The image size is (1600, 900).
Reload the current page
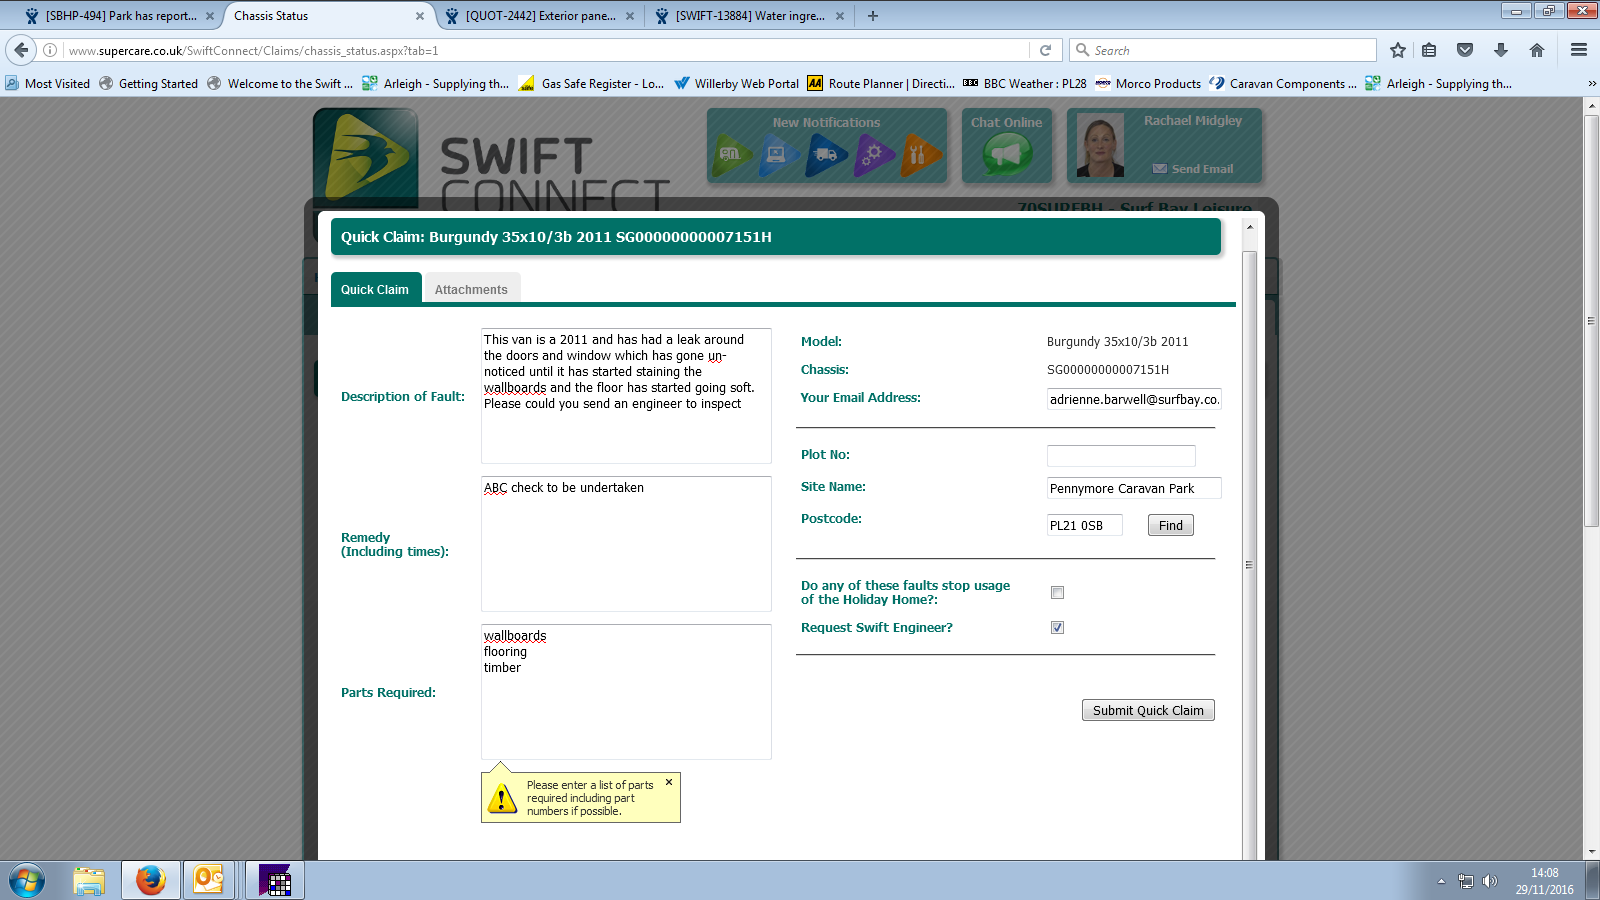coord(1045,50)
